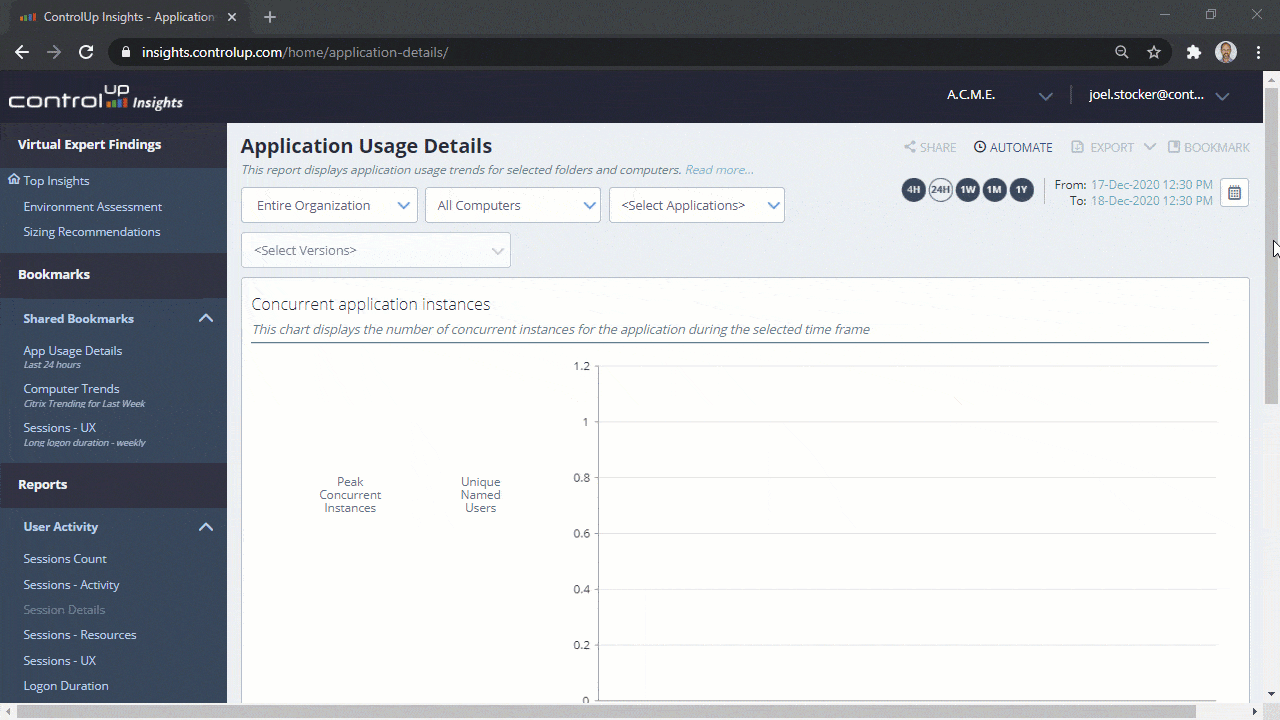The height and width of the screenshot is (720, 1280).
Task: Open the Chrome profile avatar
Action: point(1226,52)
